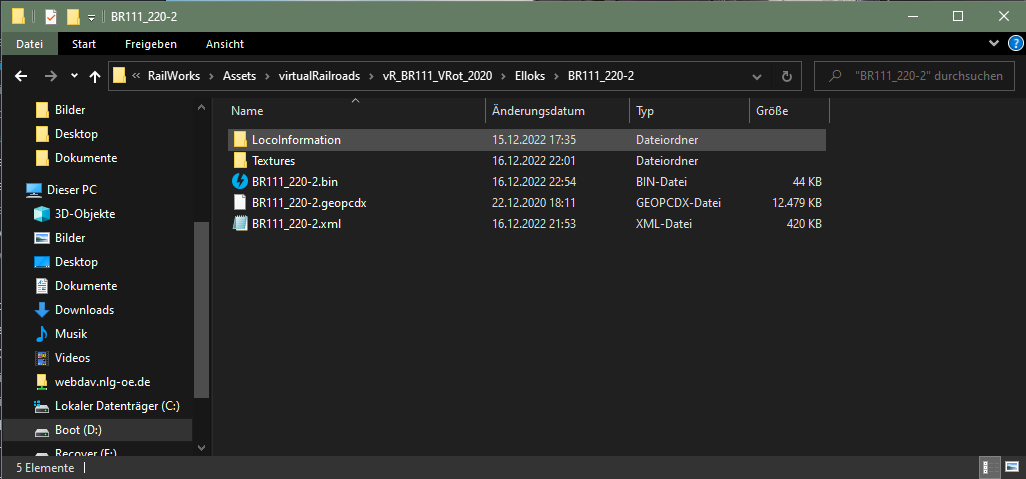This screenshot has height=479, width=1026.
Task: Switch to details view layout icon
Action: tap(989, 468)
